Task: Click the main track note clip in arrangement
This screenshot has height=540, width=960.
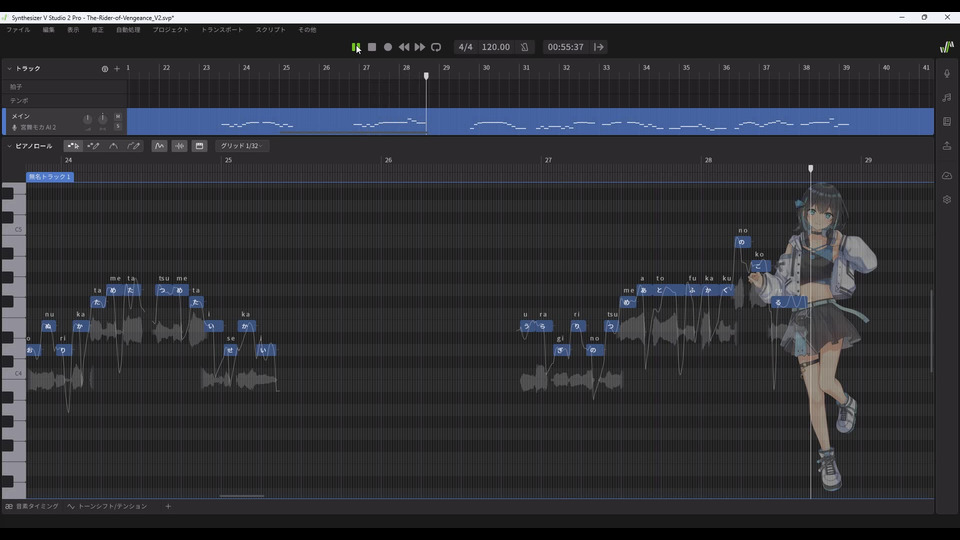Action: pos(530,121)
